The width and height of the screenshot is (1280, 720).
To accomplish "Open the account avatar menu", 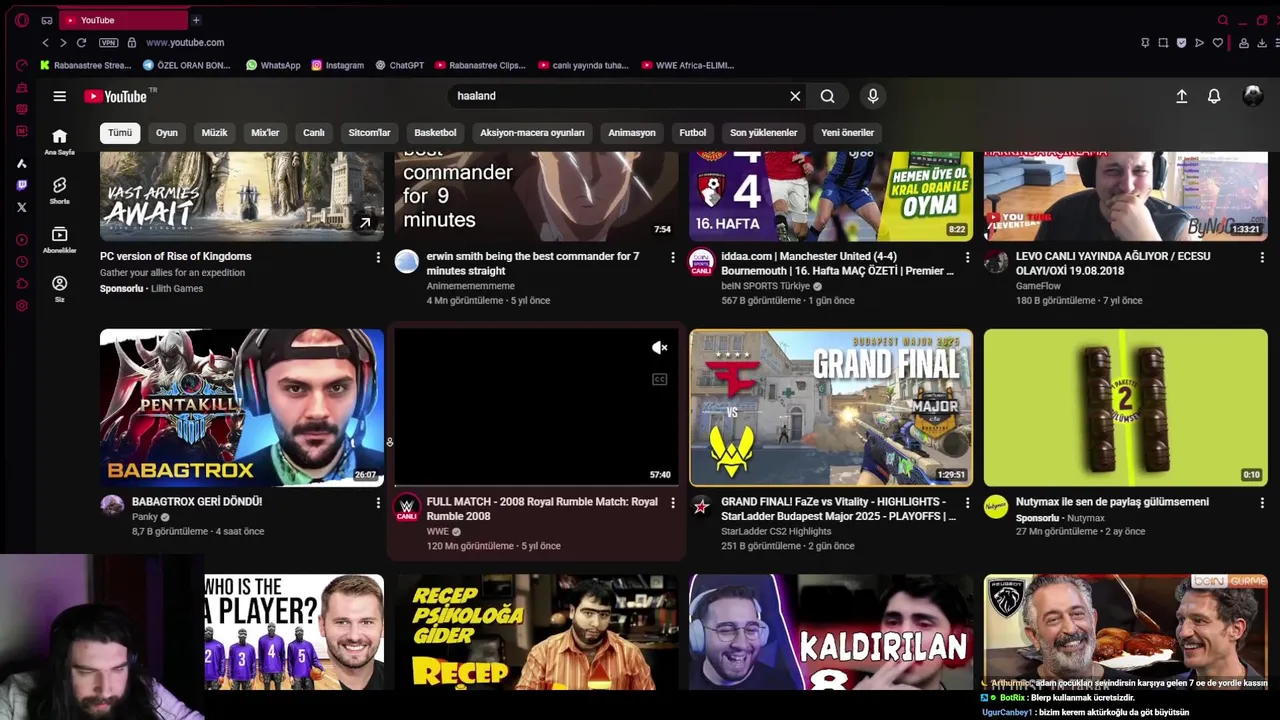I will (1253, 96).
